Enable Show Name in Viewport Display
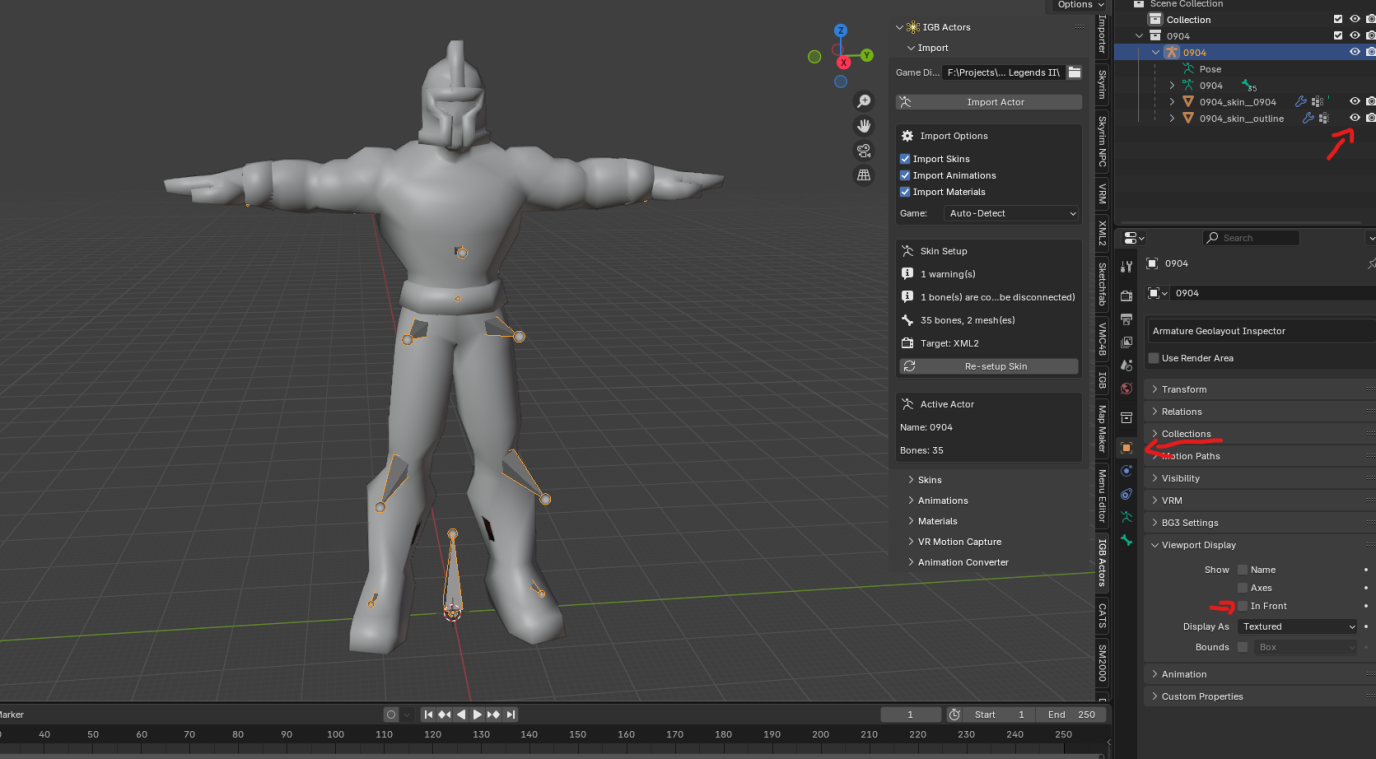Screen dimensions: 1376x759 coord(1243,570)
